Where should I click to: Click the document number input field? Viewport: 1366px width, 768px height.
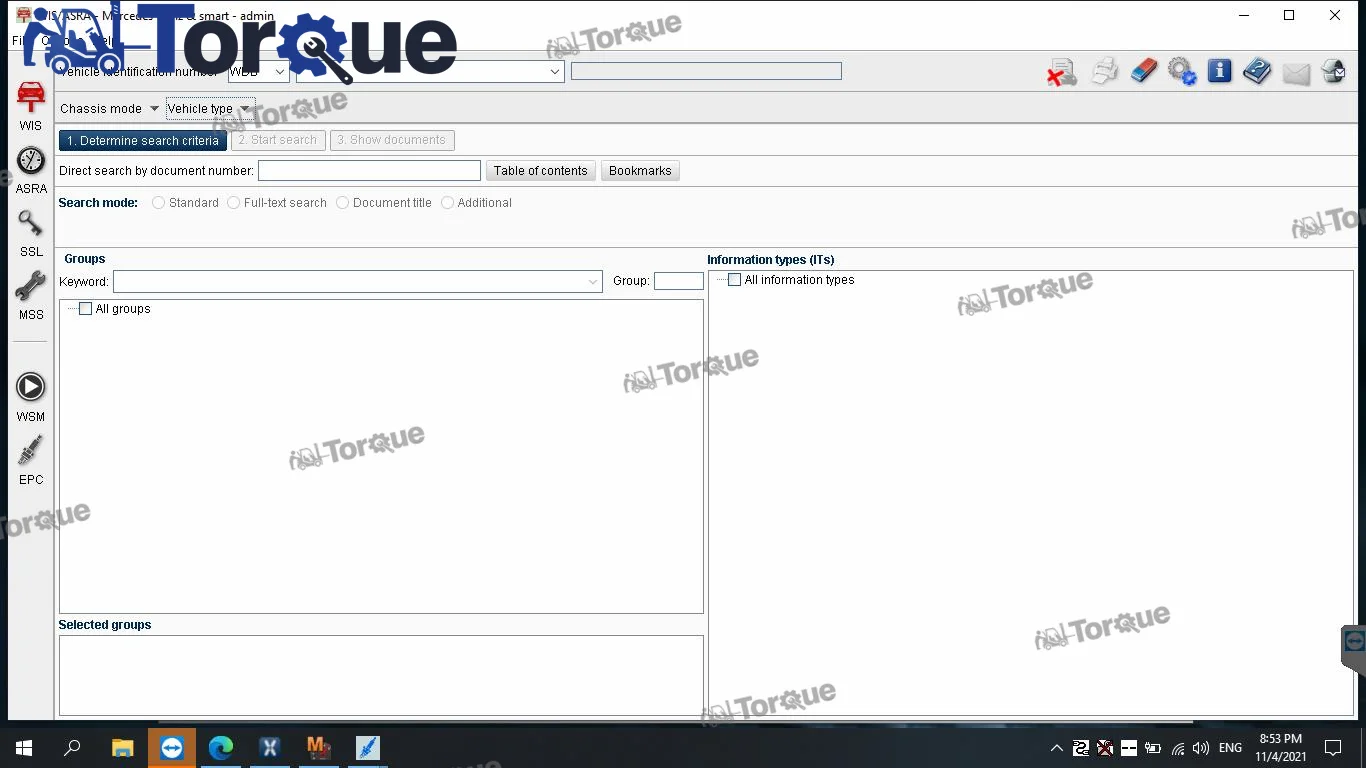pos(369,171)
